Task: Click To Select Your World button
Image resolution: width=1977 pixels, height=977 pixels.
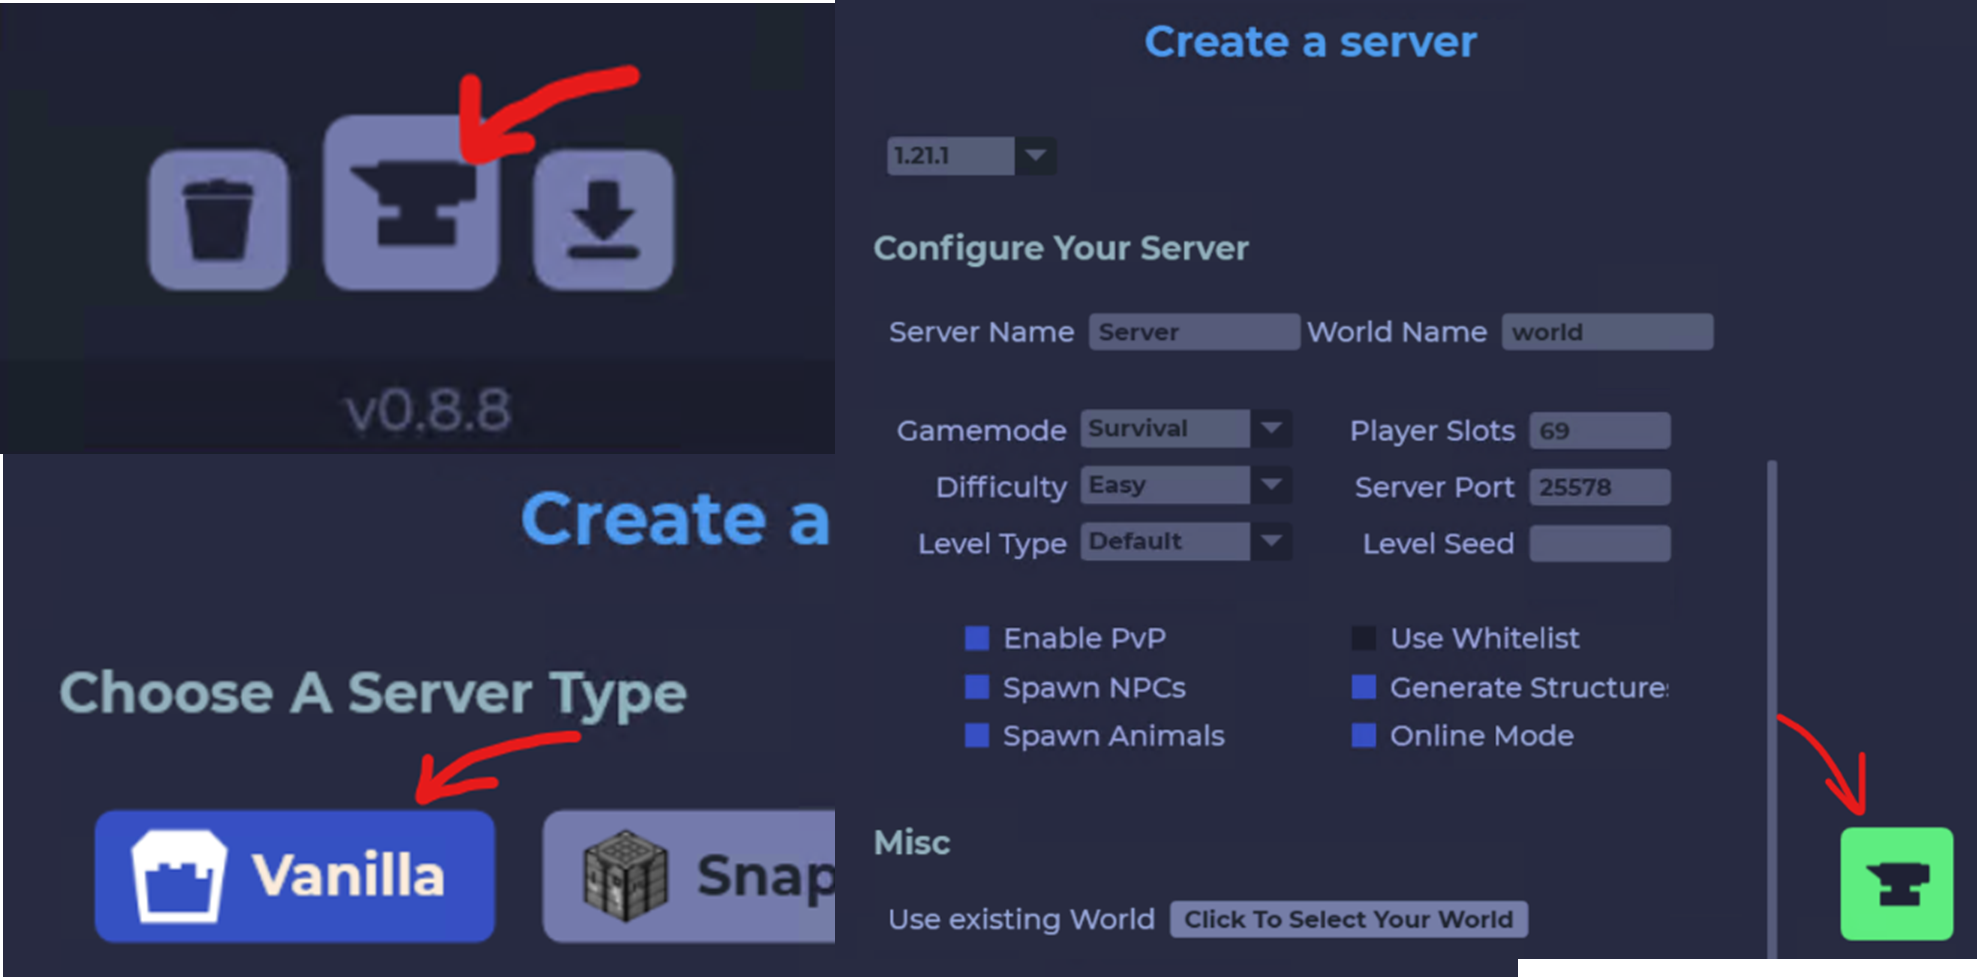Action: point(1348,919)
